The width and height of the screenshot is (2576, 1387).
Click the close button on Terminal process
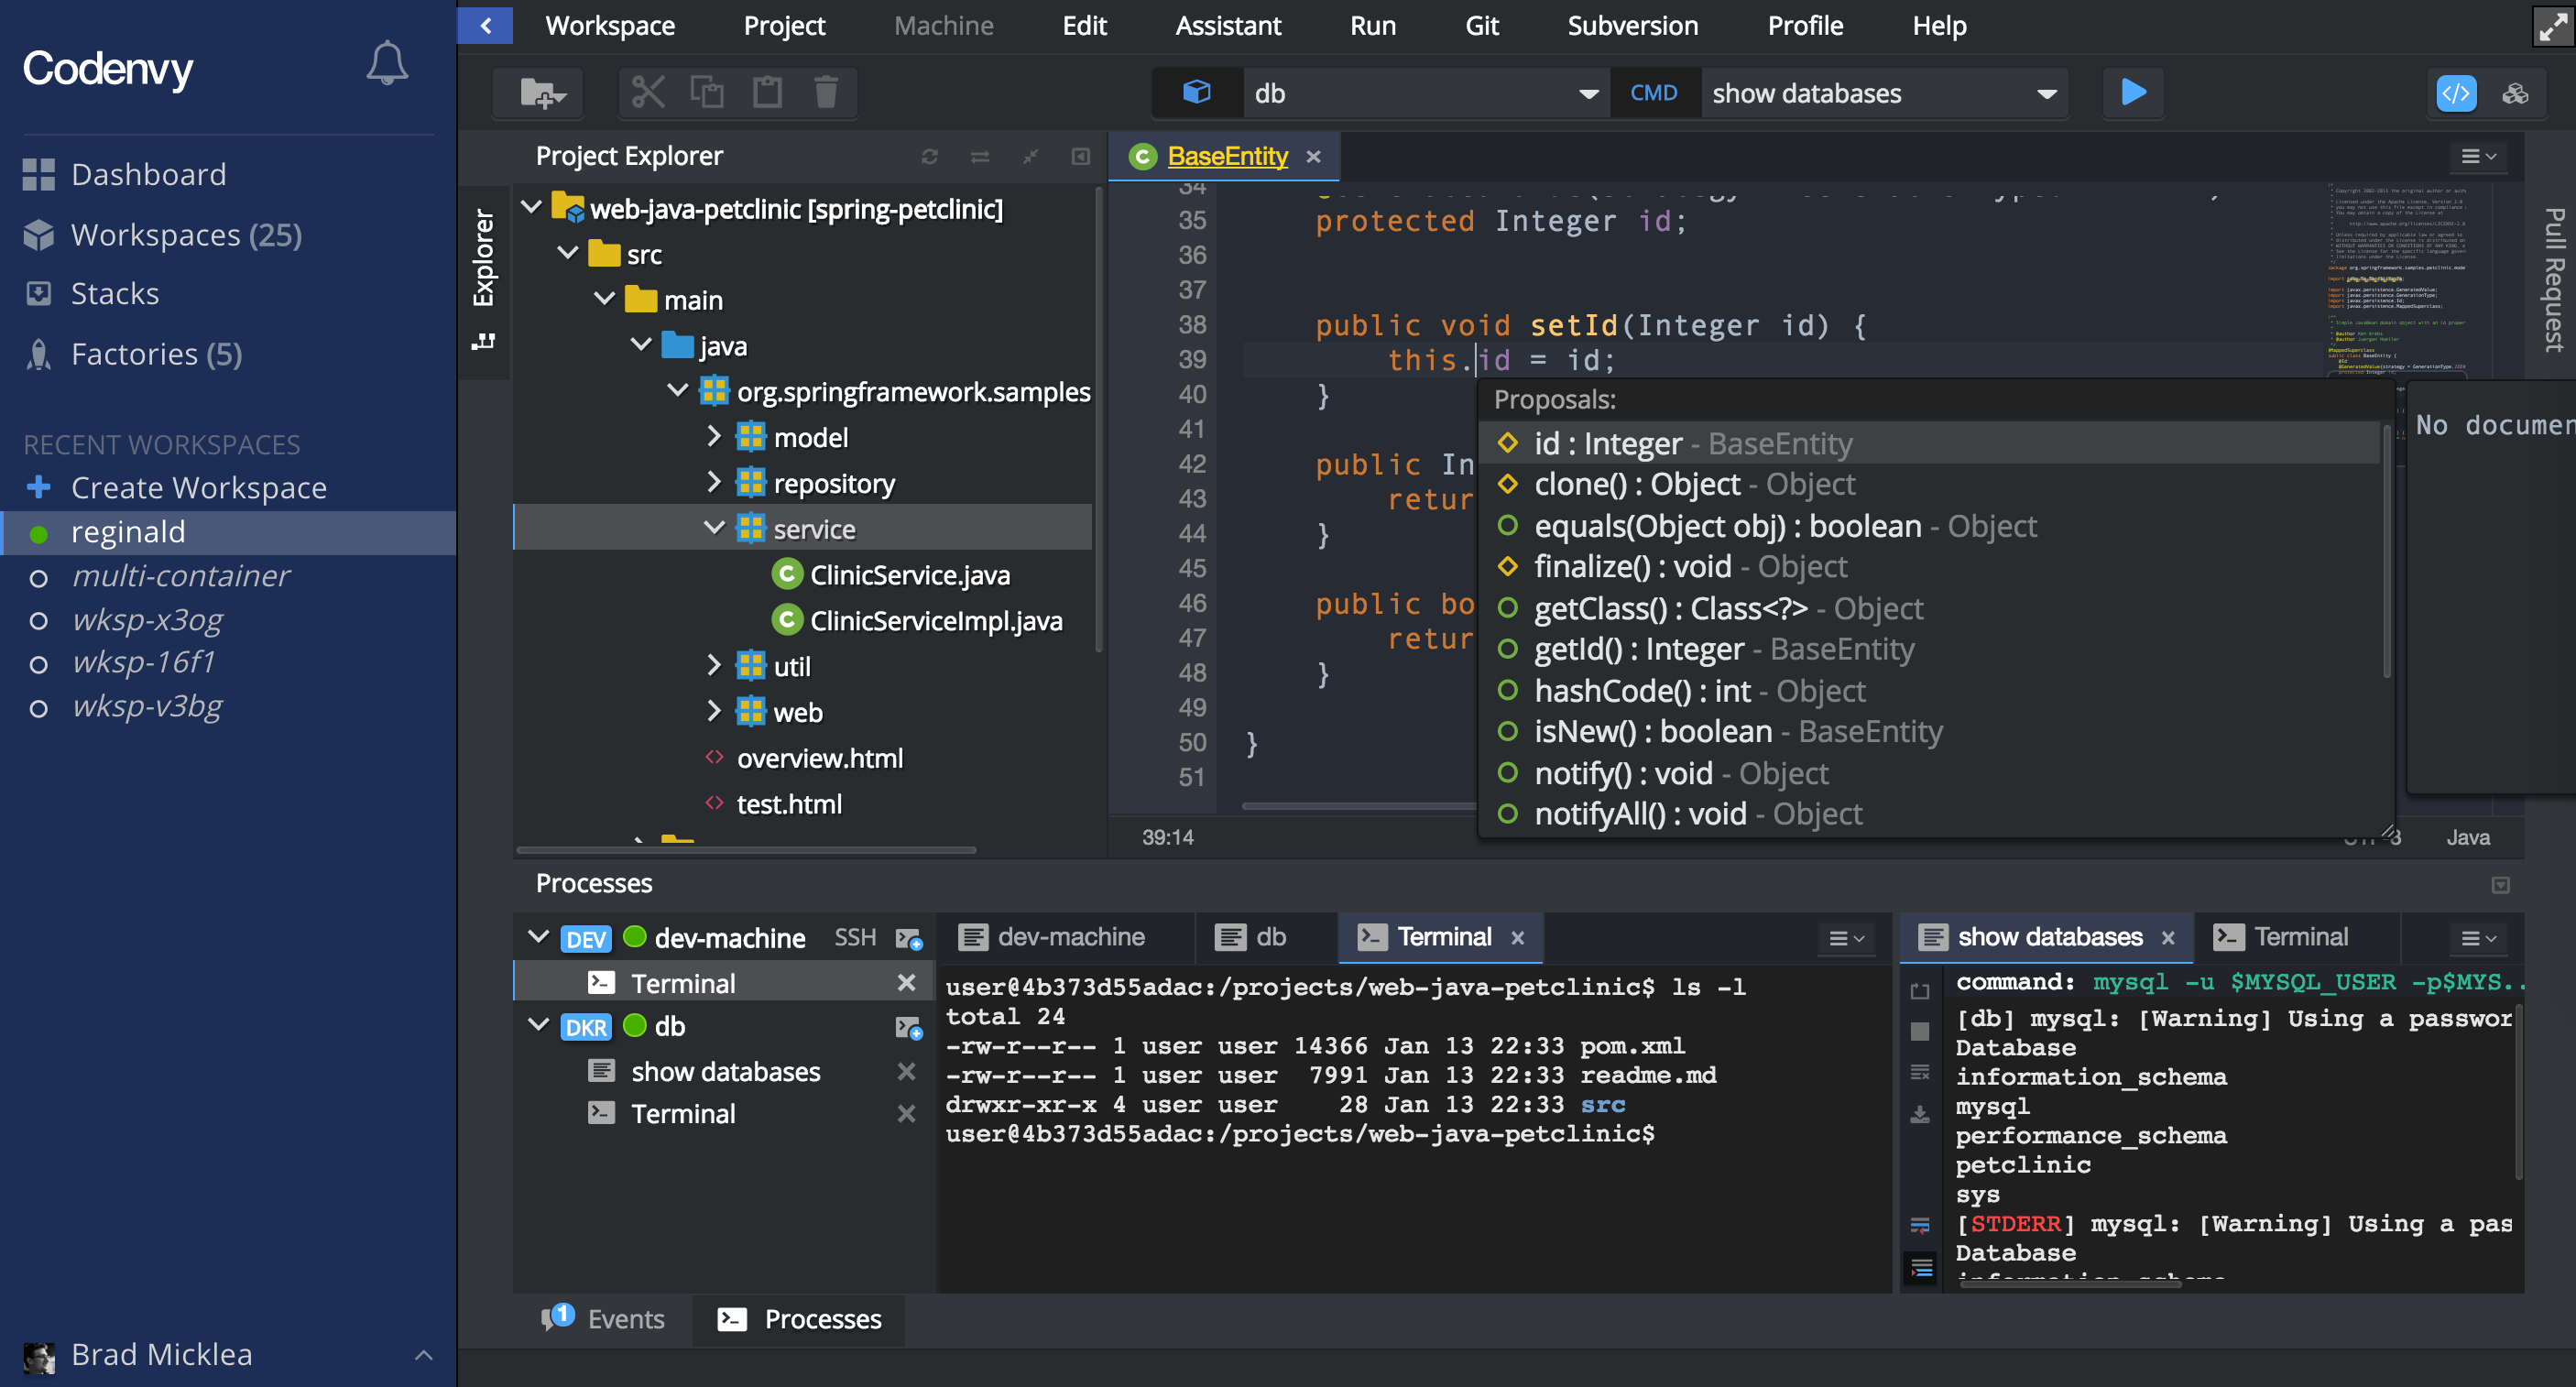[905, 980]
